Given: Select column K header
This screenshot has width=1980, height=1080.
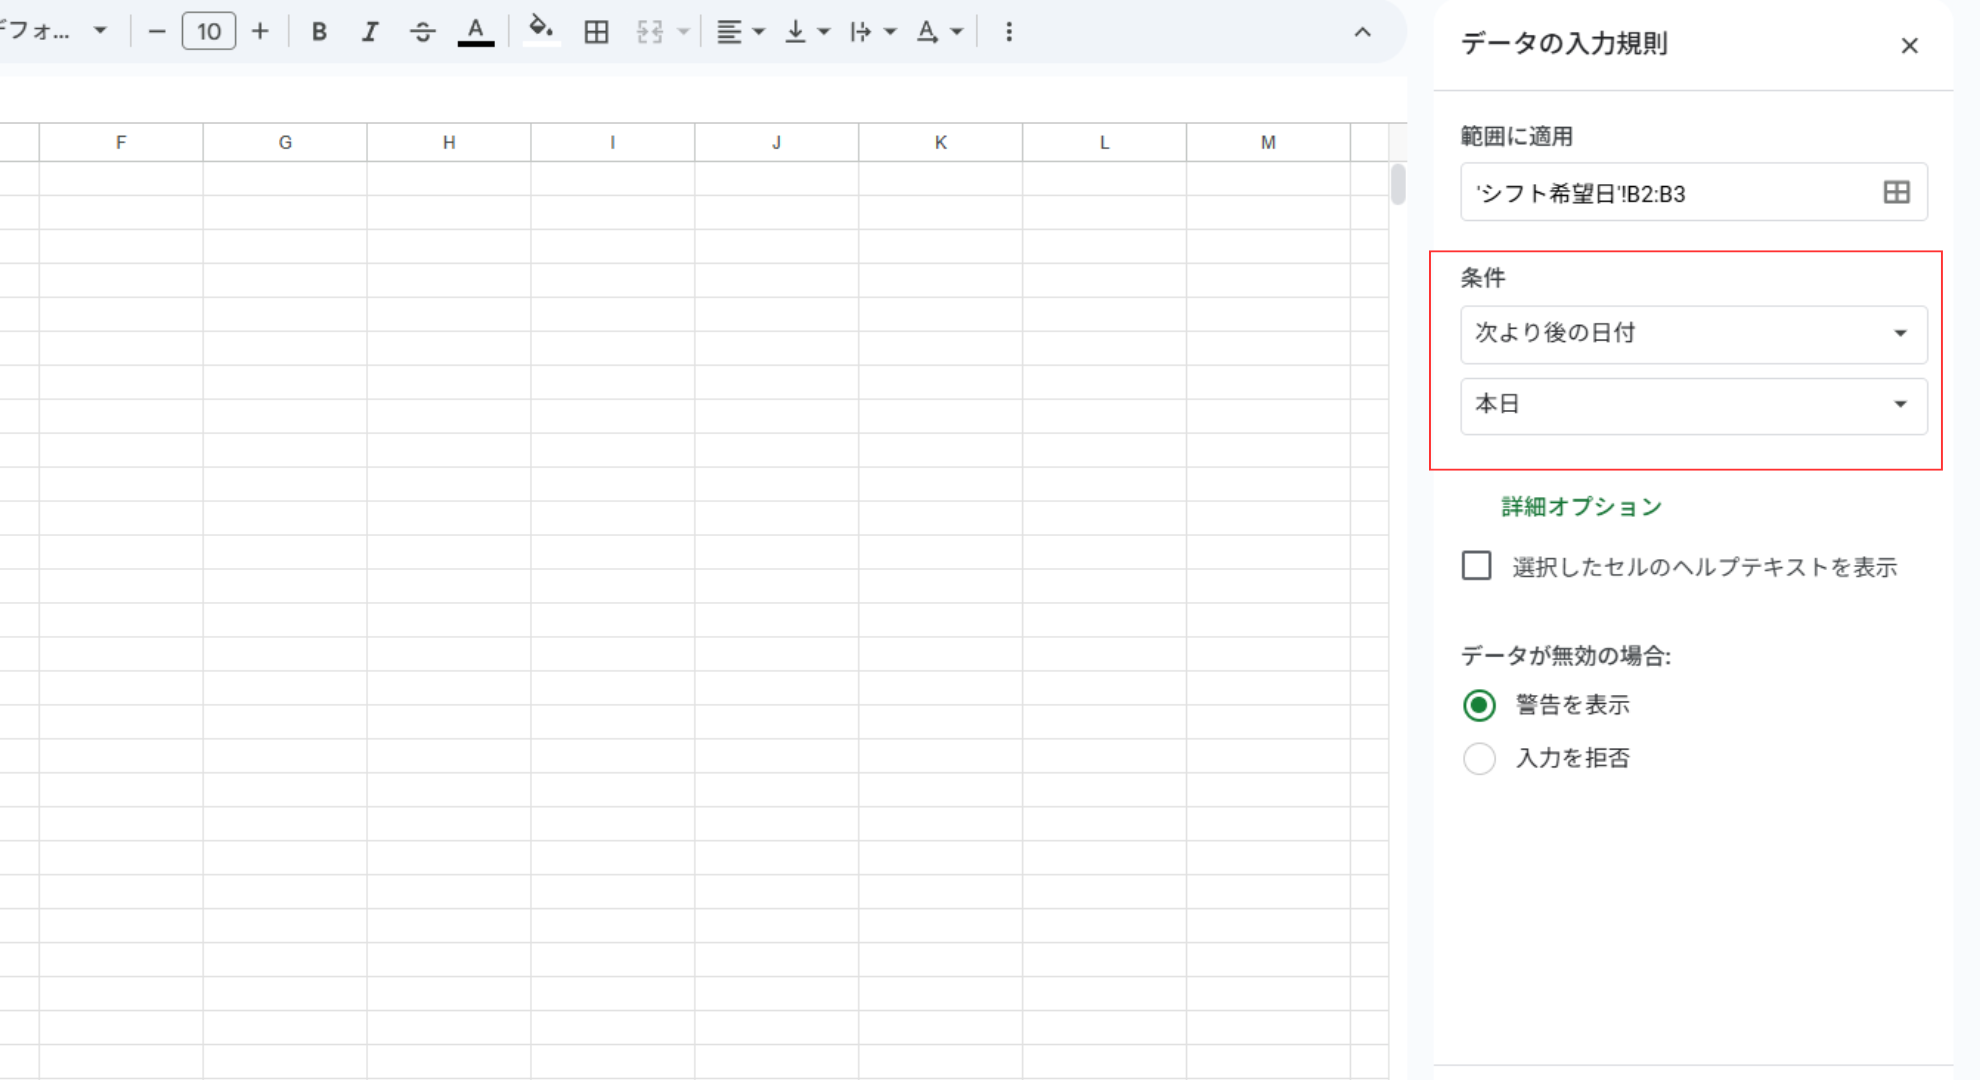Looking at the screenshot, I should pyautogui.click(x=941, y=142).
